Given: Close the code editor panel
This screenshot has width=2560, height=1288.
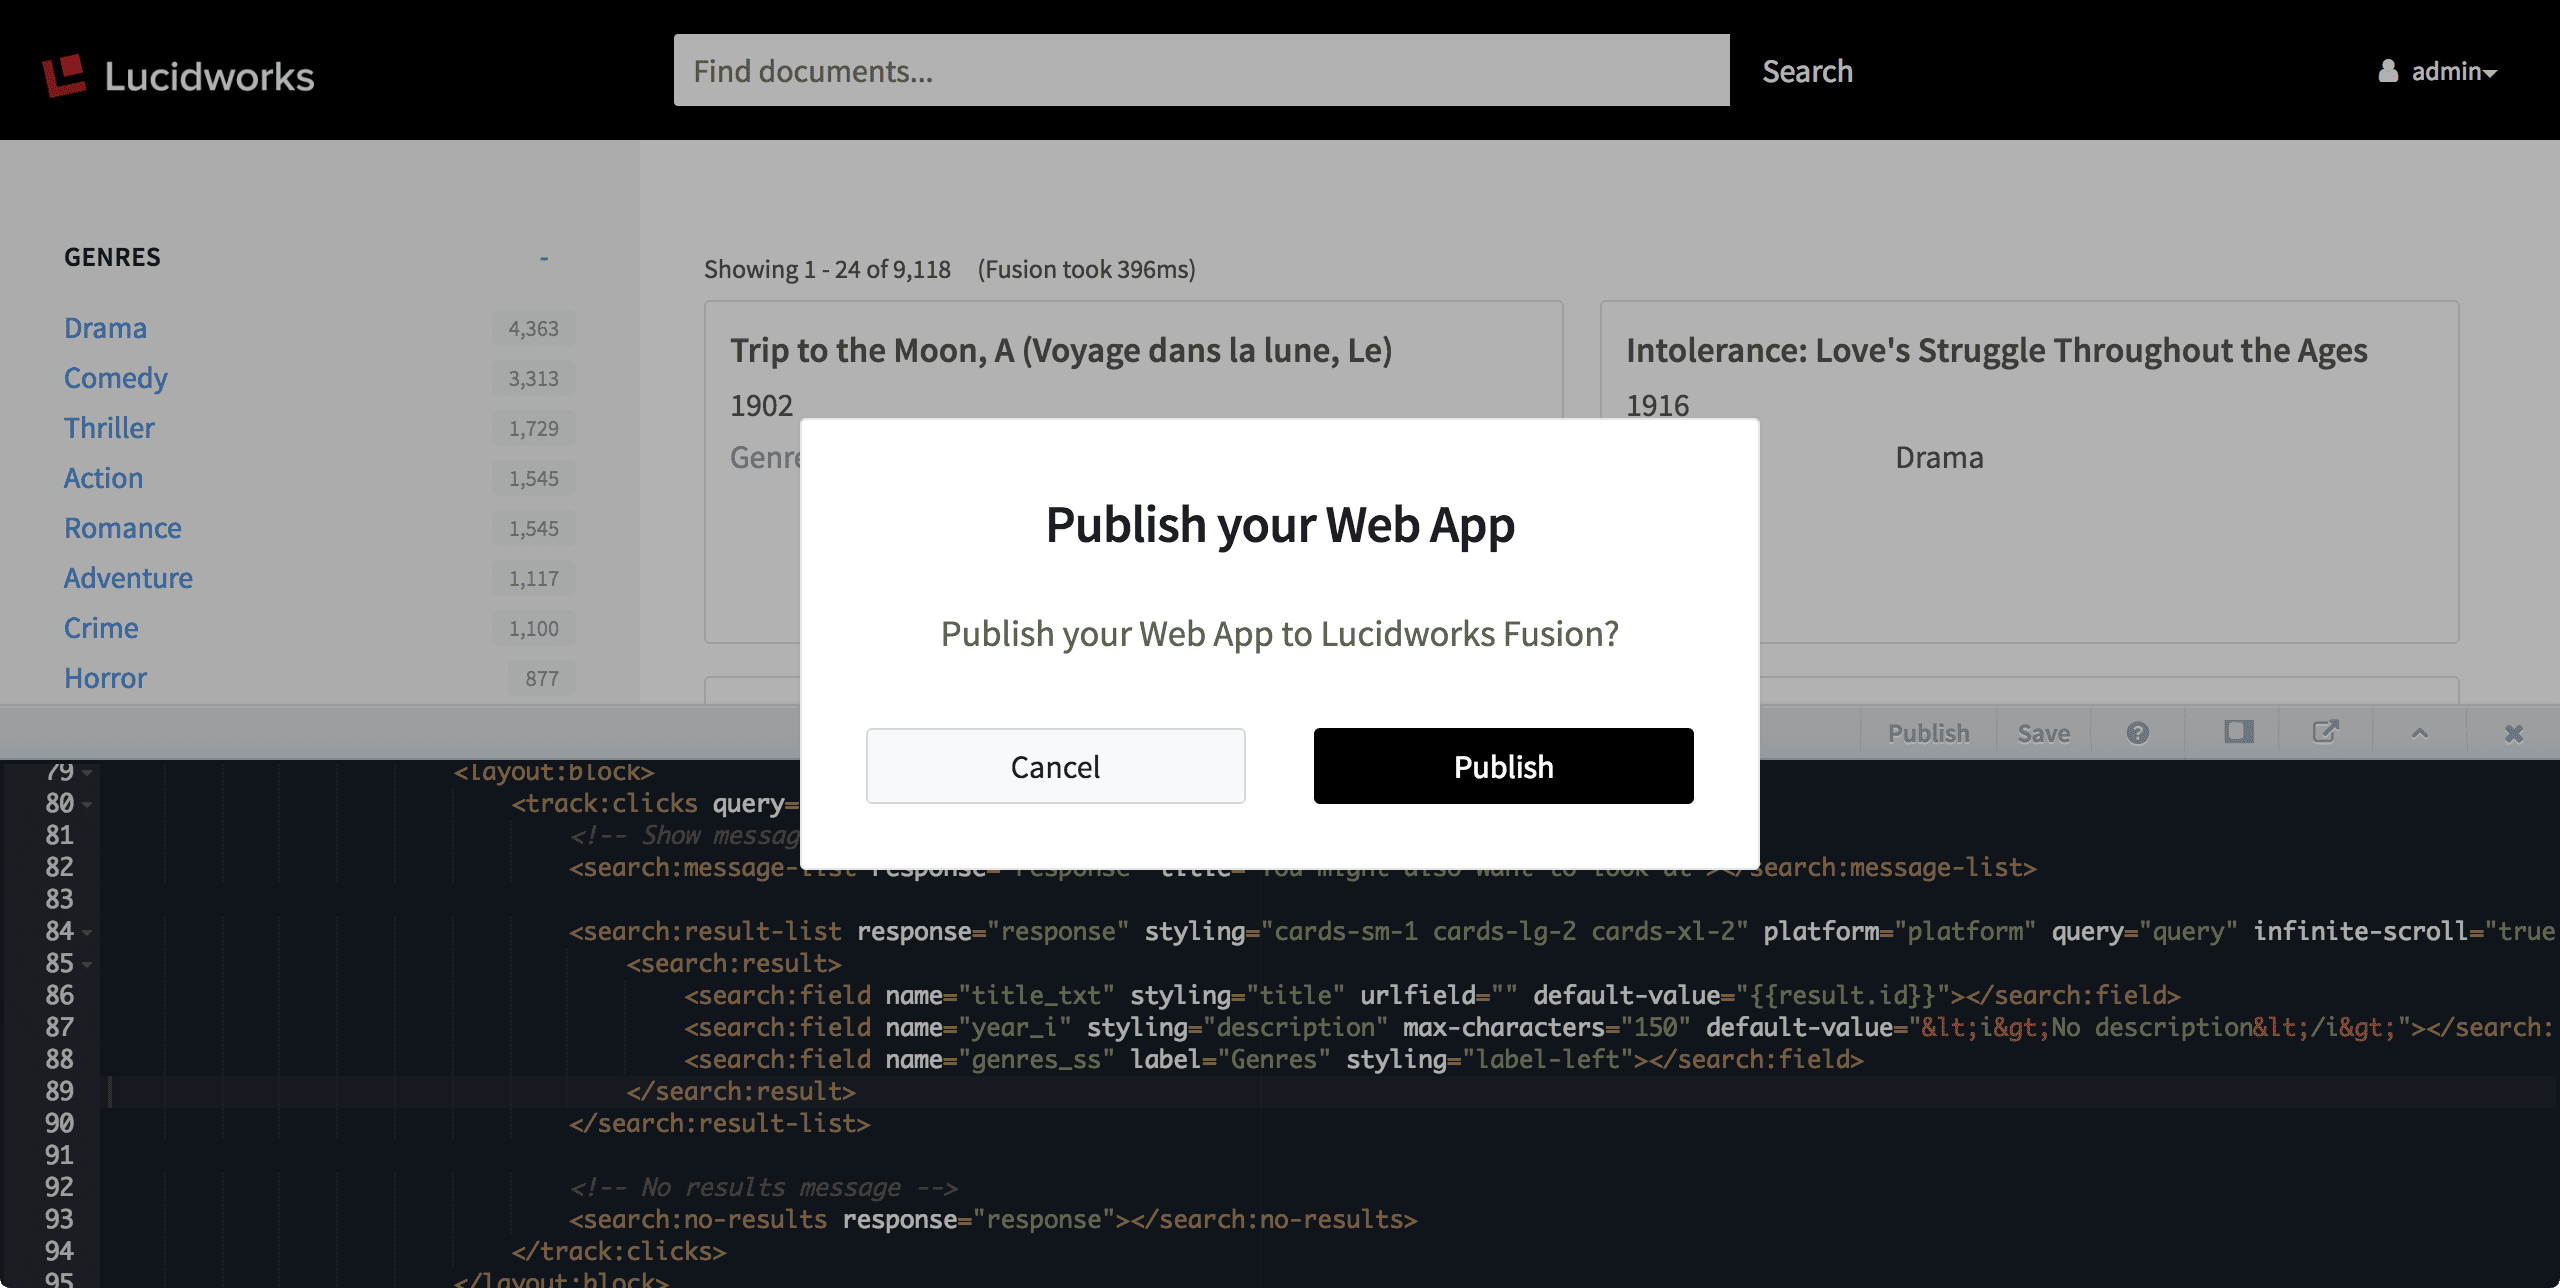Looking at the screenshot, I should coord(2513,733).
